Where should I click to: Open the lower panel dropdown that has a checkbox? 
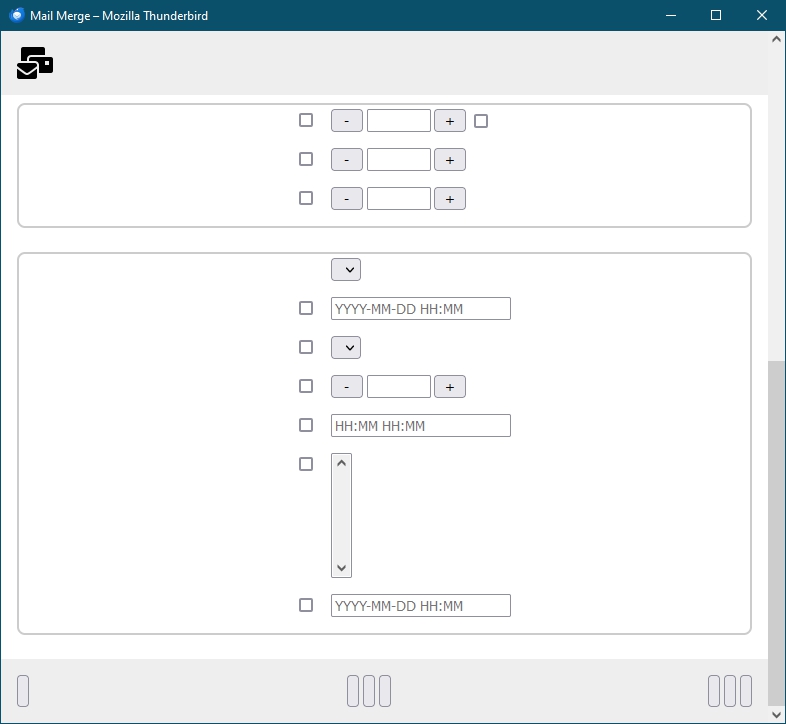(x=346, y=347)
